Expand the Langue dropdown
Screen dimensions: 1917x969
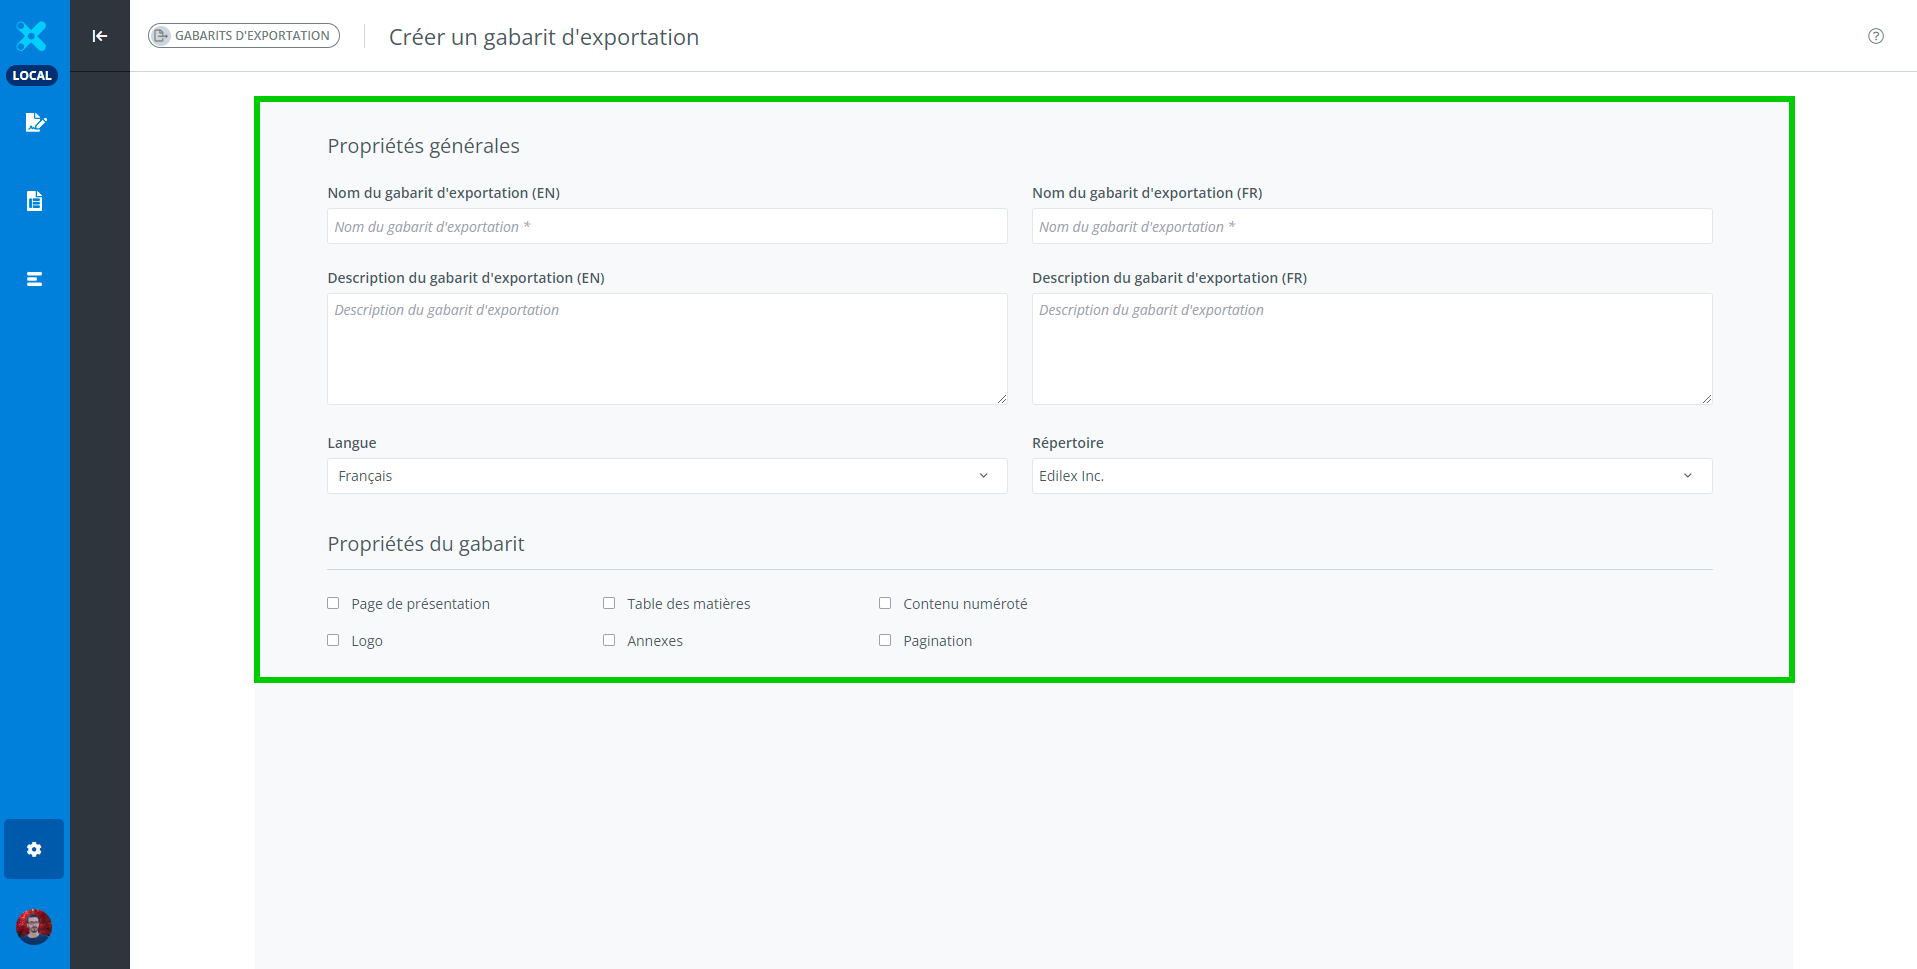667,476
